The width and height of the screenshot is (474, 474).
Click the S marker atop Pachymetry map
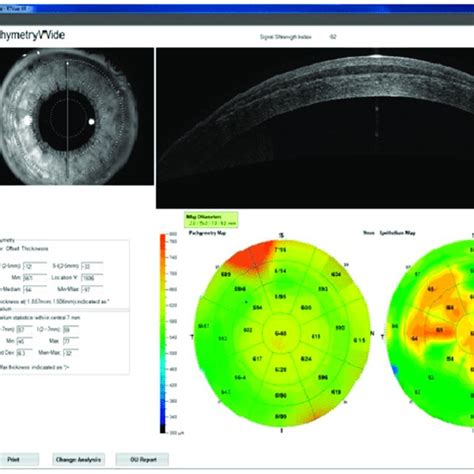tap(282, 236)
